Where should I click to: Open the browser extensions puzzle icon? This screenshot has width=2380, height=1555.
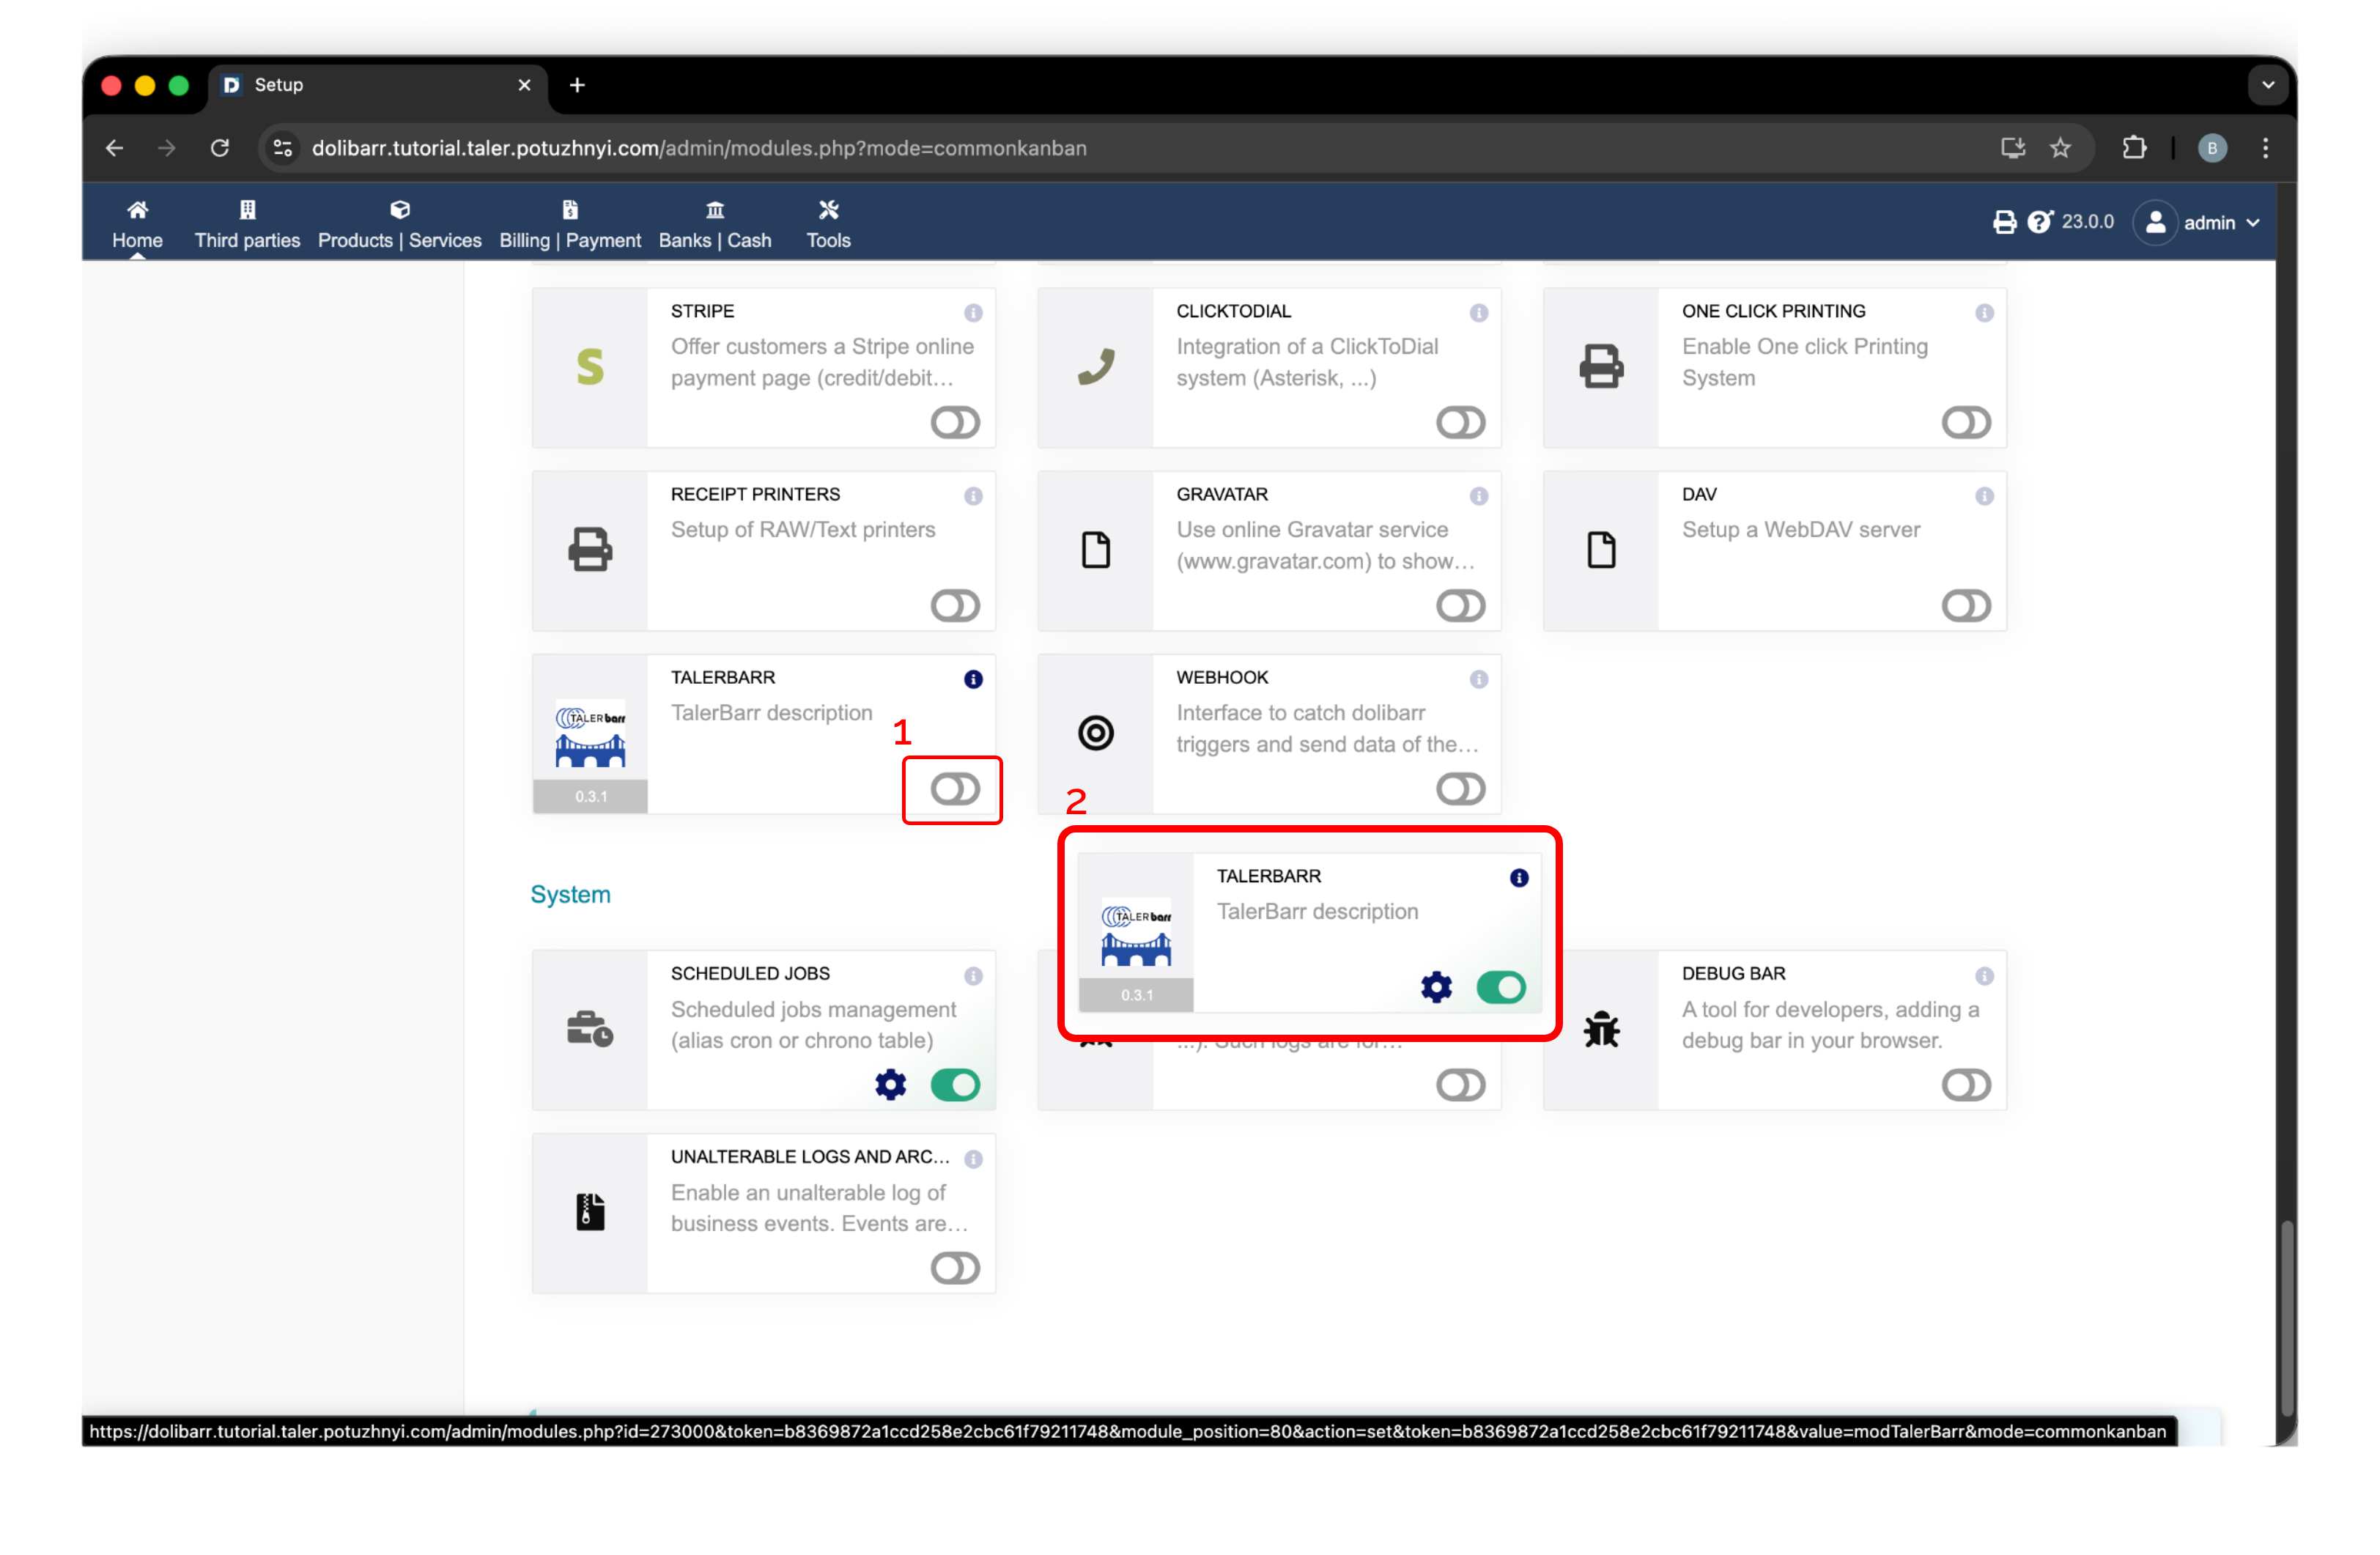pos(2134,148)
